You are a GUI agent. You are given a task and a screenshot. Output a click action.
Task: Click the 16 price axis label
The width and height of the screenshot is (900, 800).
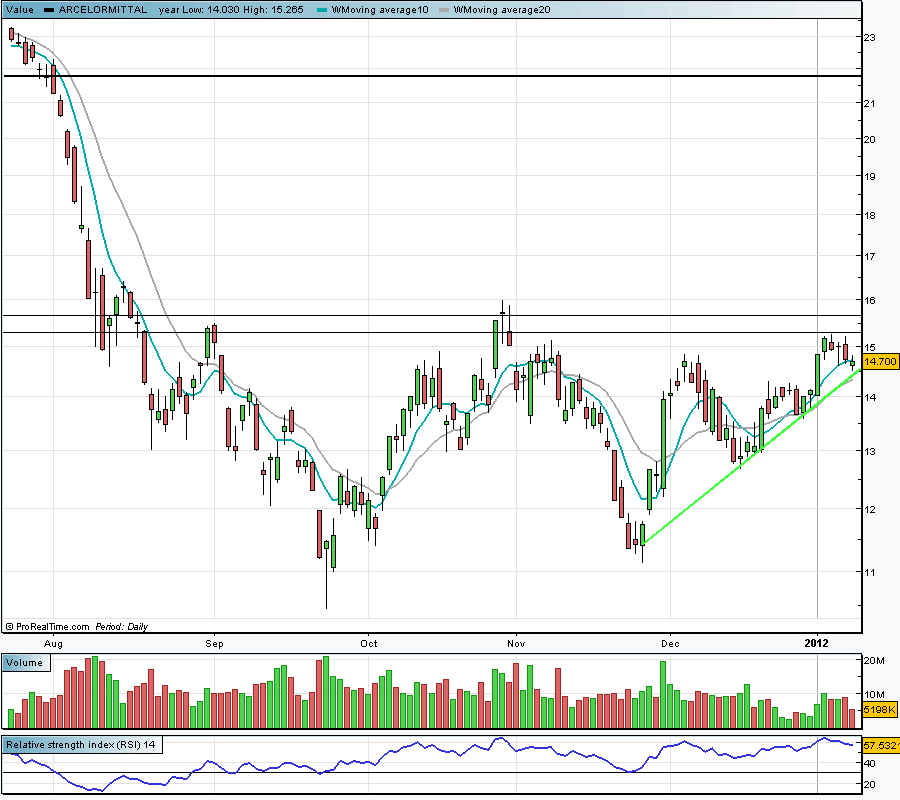tap(870, 301)
